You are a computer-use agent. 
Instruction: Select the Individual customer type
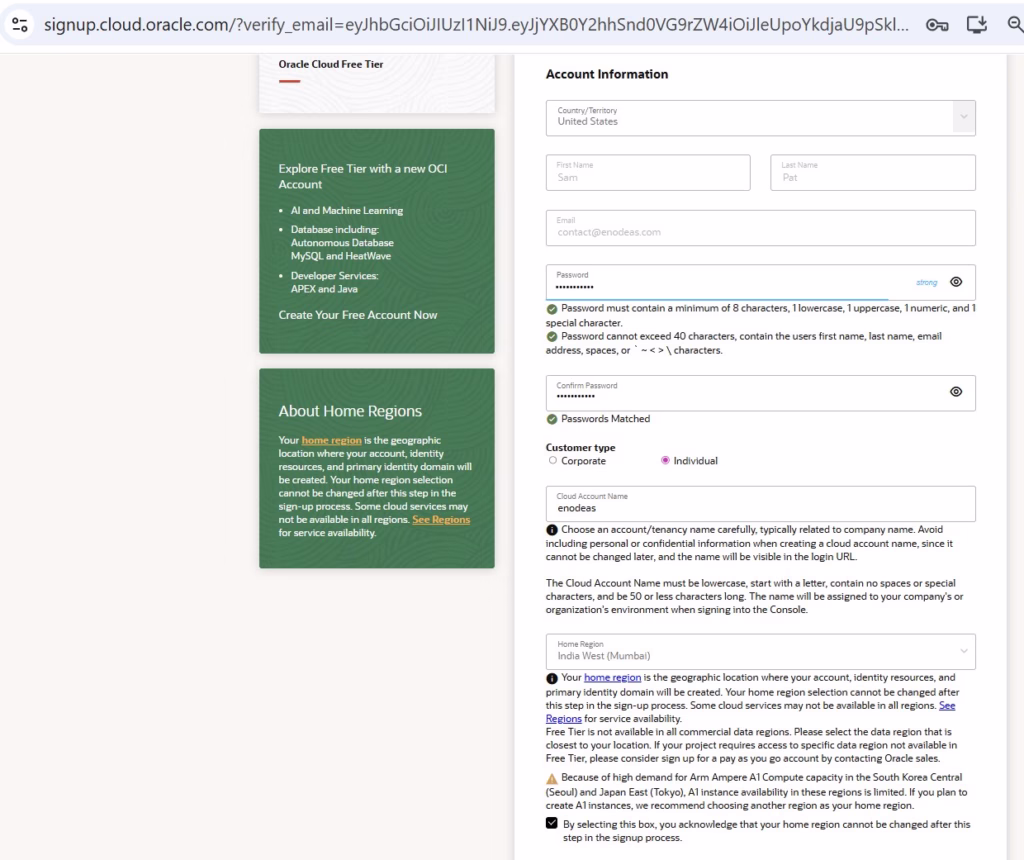tap(663, 460)
